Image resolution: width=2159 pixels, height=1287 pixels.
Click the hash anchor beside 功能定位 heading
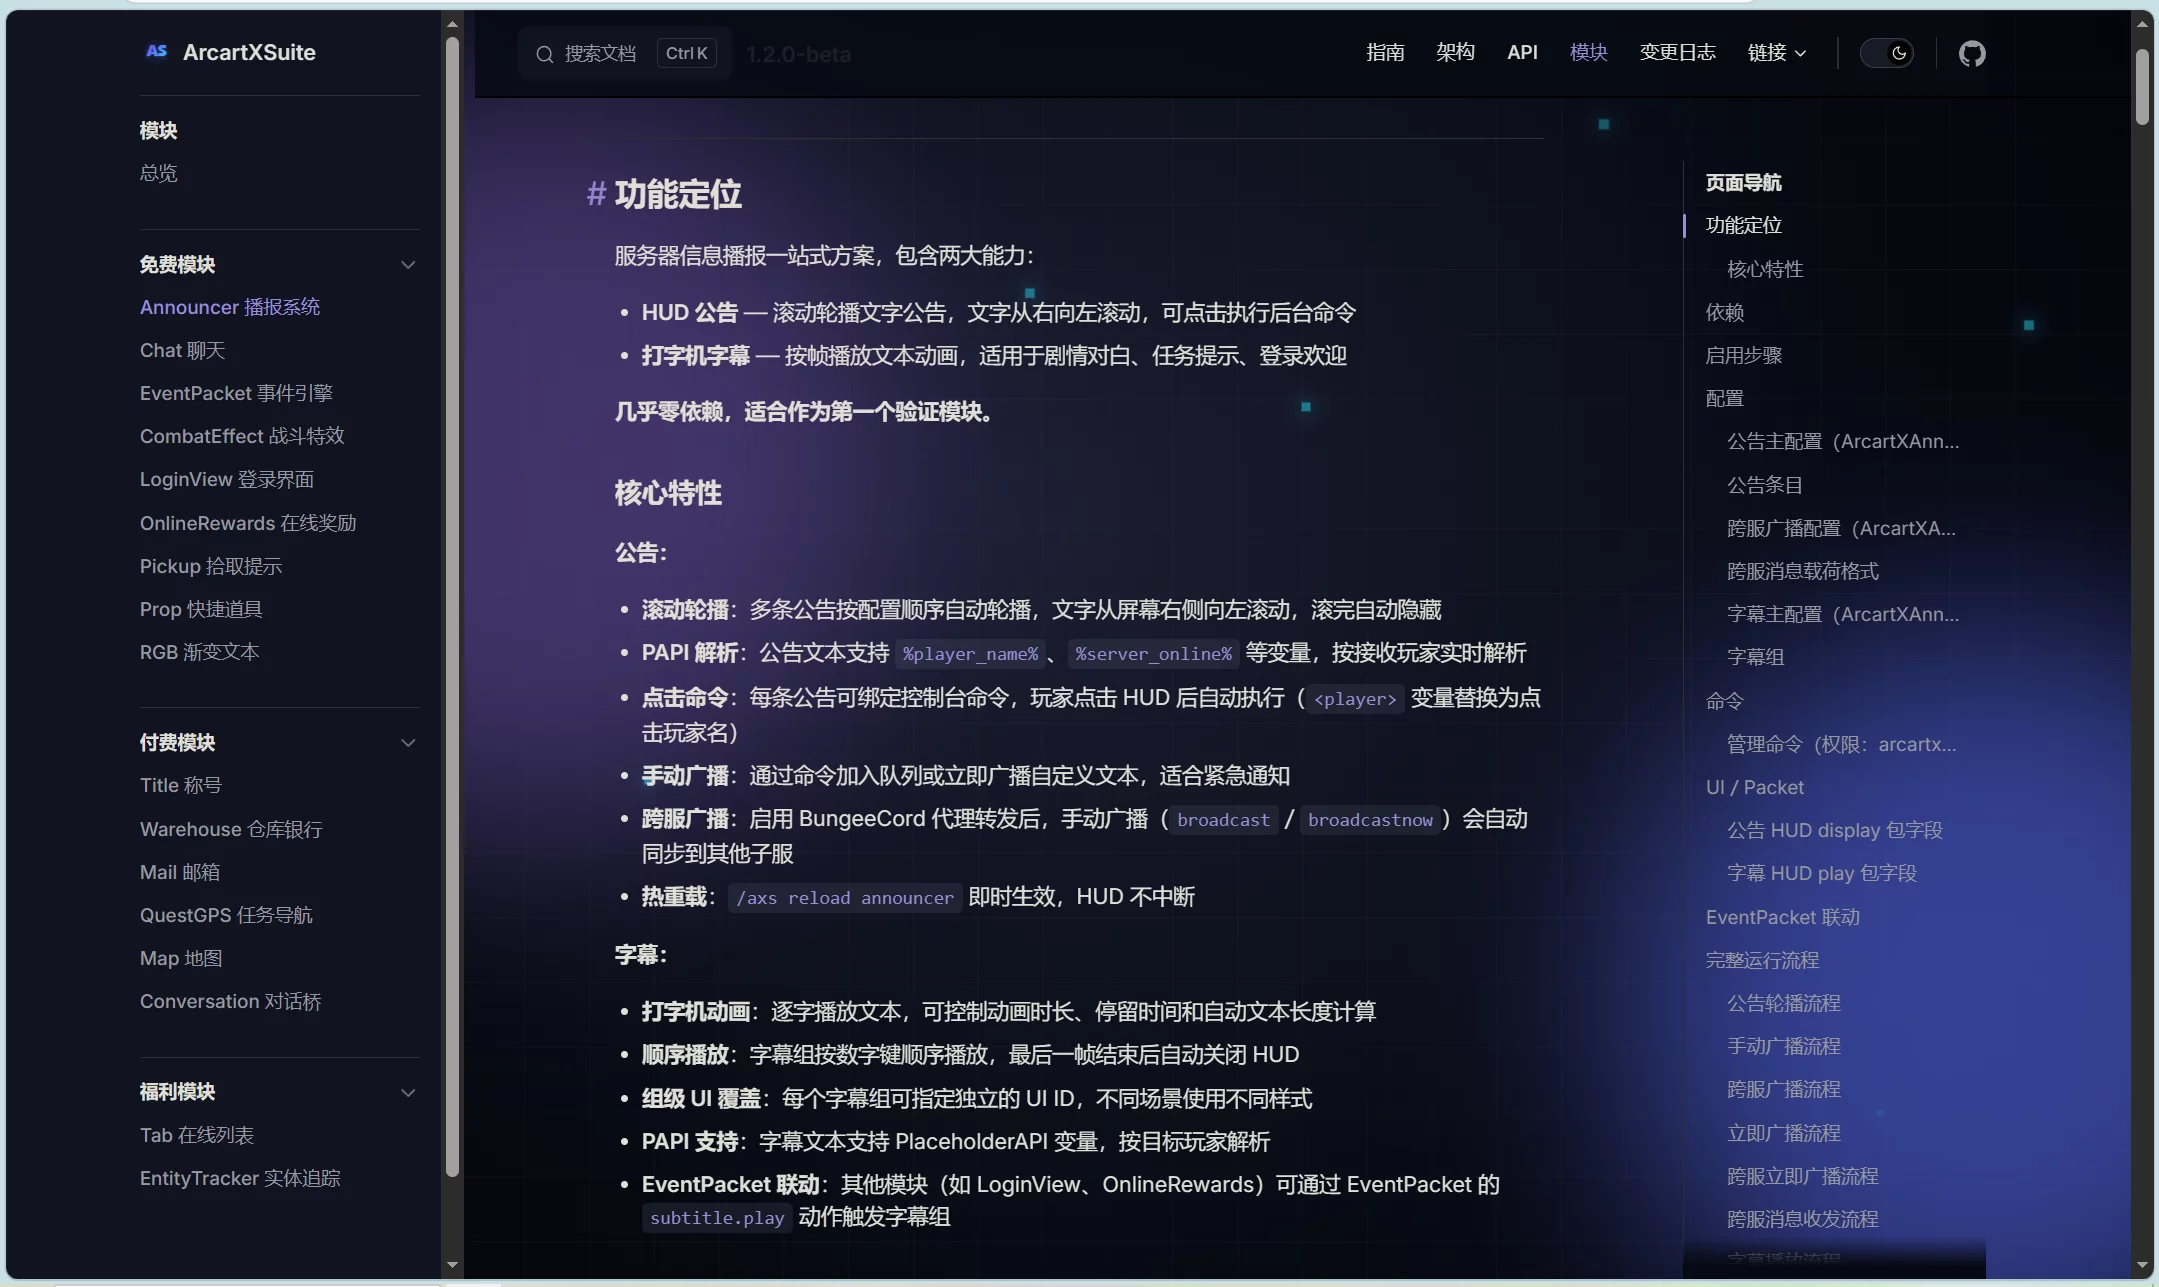596,194
